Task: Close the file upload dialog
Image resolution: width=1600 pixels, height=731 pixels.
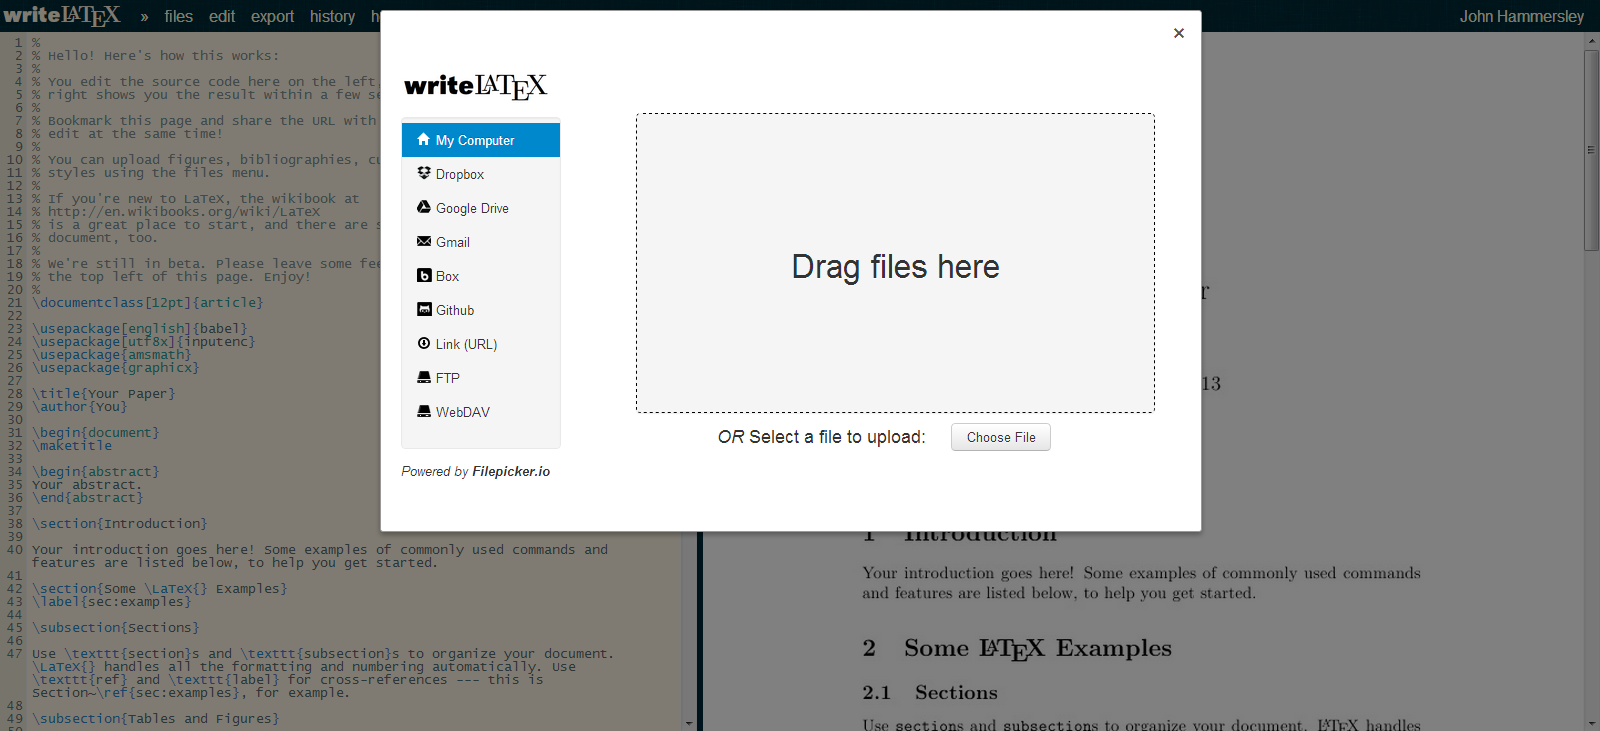Action: coord(1179,33)
